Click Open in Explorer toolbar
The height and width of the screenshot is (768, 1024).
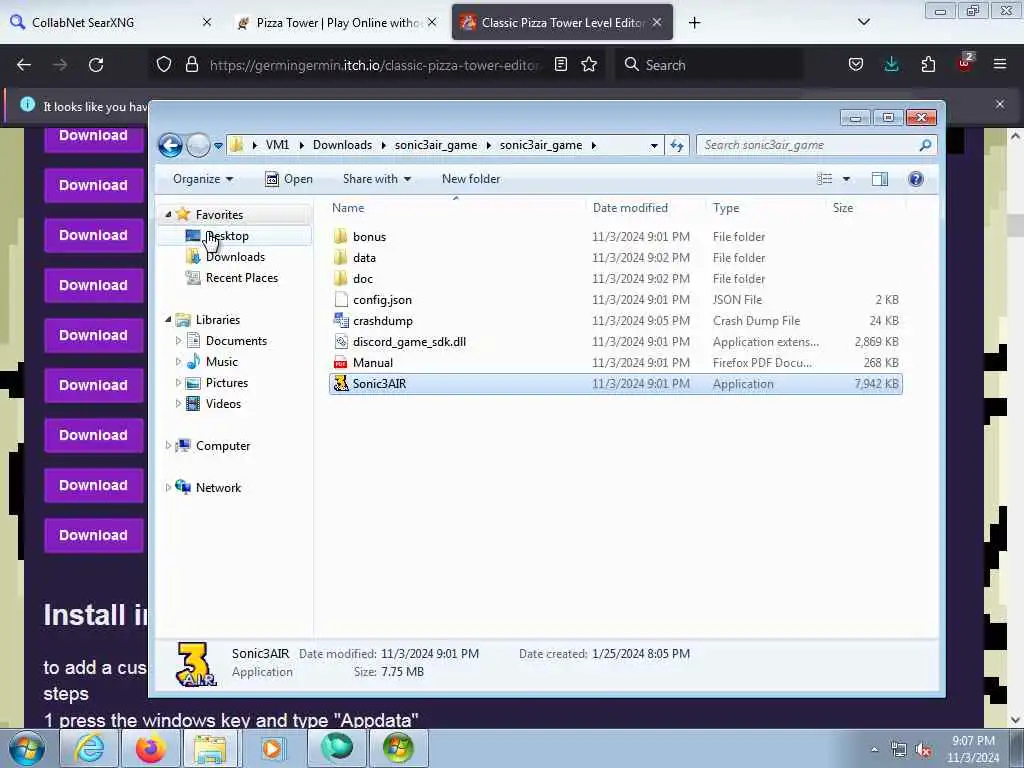click(x=289, y=179)
